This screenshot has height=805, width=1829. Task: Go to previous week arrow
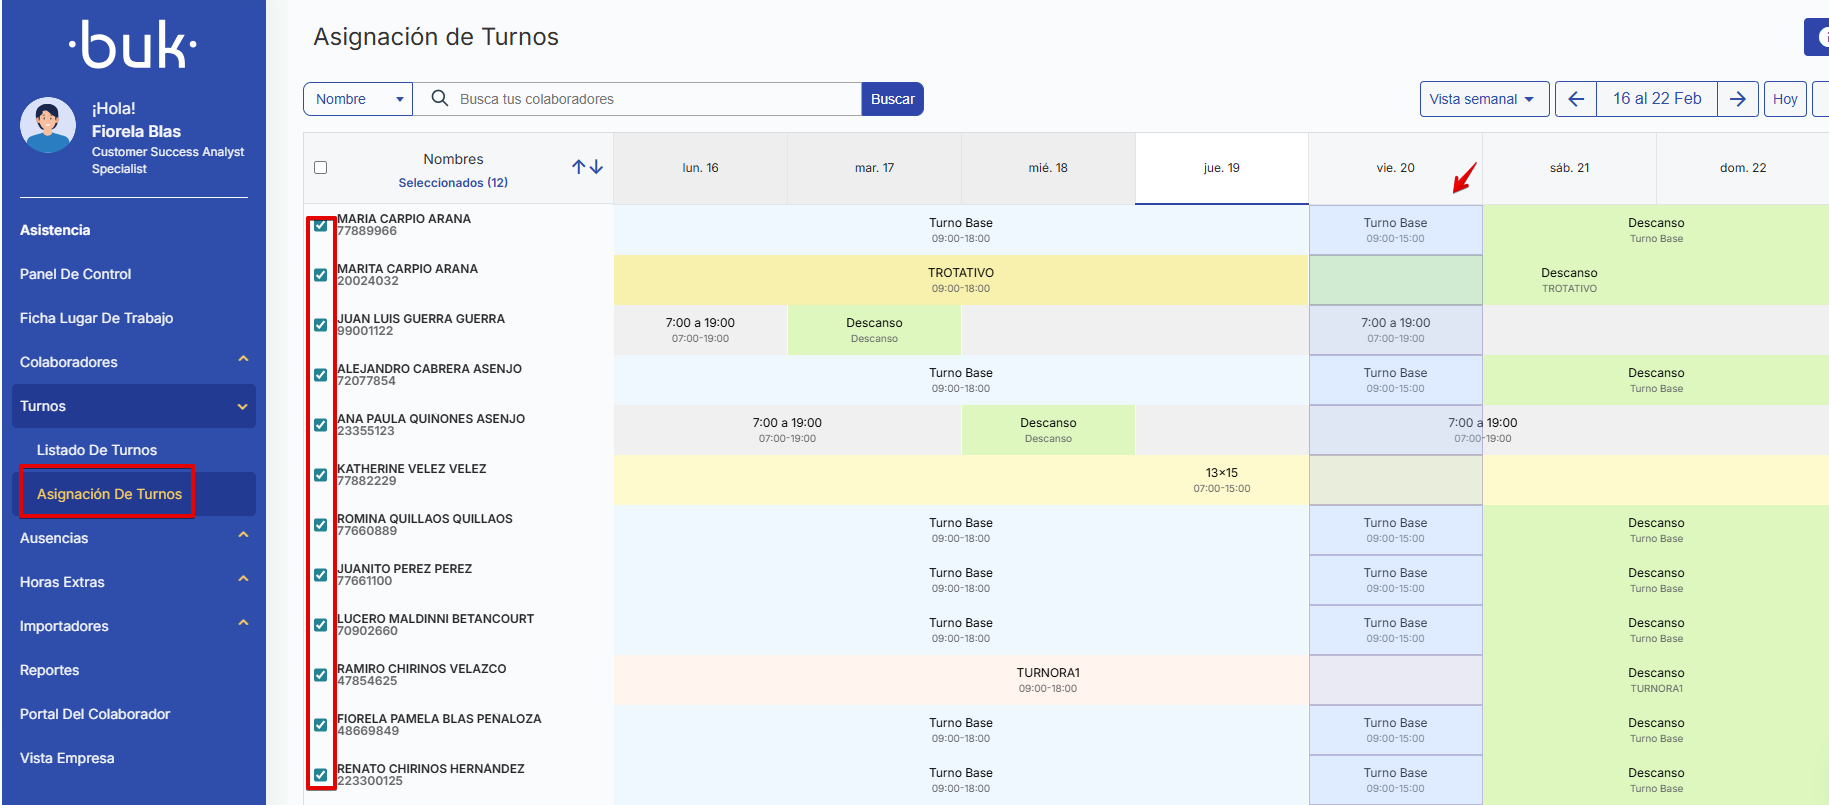(x=1576, y=99)
